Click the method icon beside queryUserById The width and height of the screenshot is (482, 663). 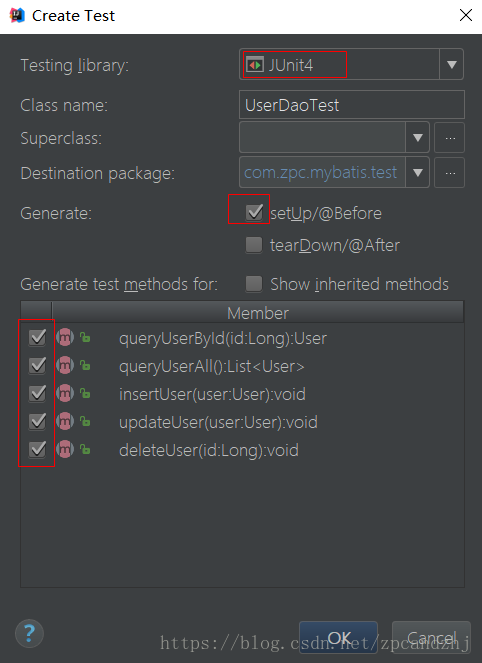pos(65,337)
